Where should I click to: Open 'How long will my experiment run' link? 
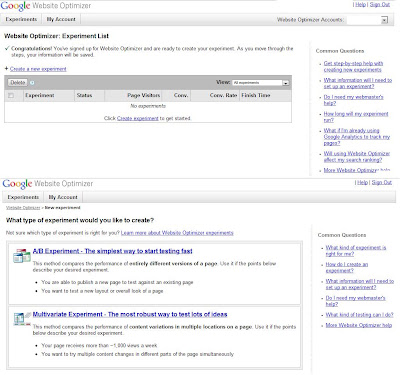click(356, 117)
